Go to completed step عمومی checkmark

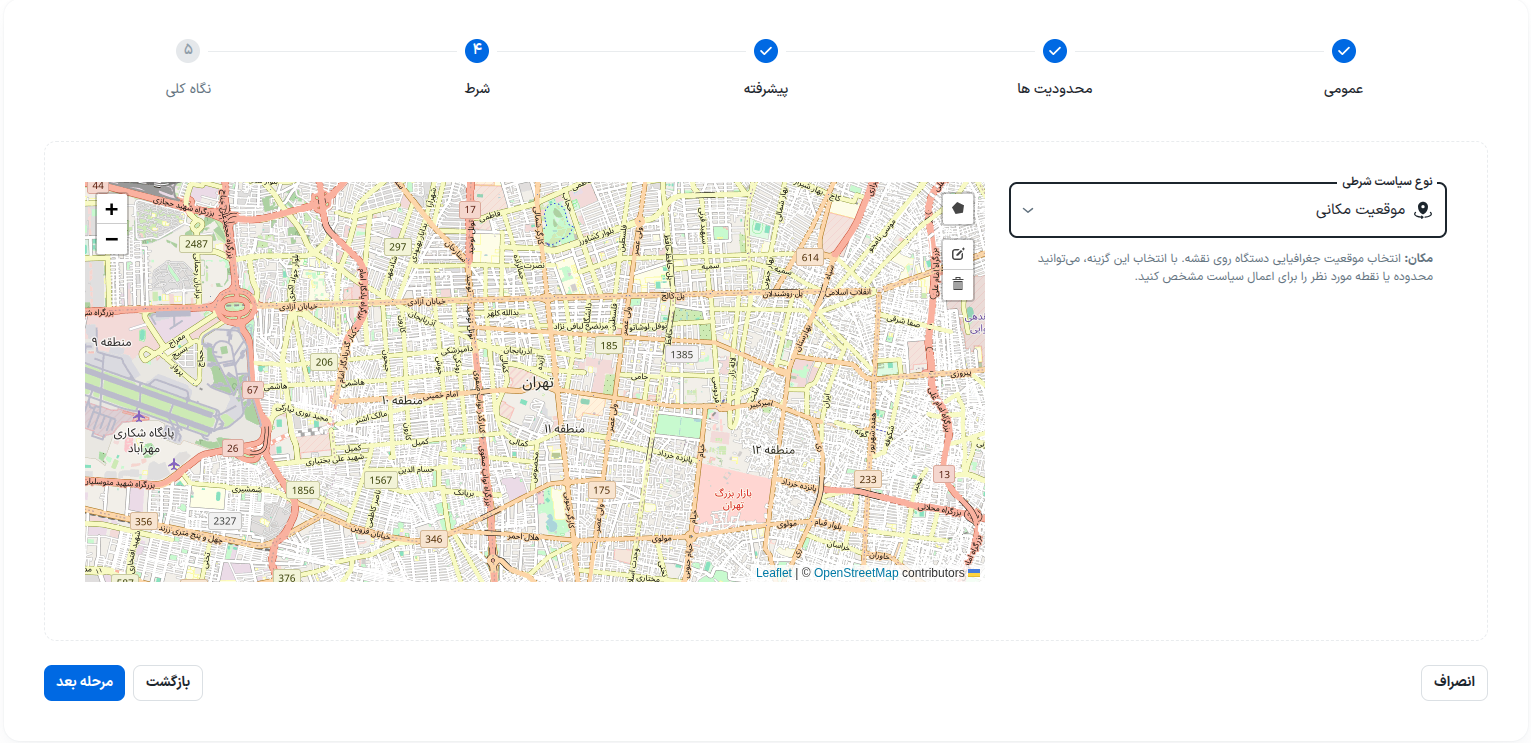click(x=1343, y=51)
